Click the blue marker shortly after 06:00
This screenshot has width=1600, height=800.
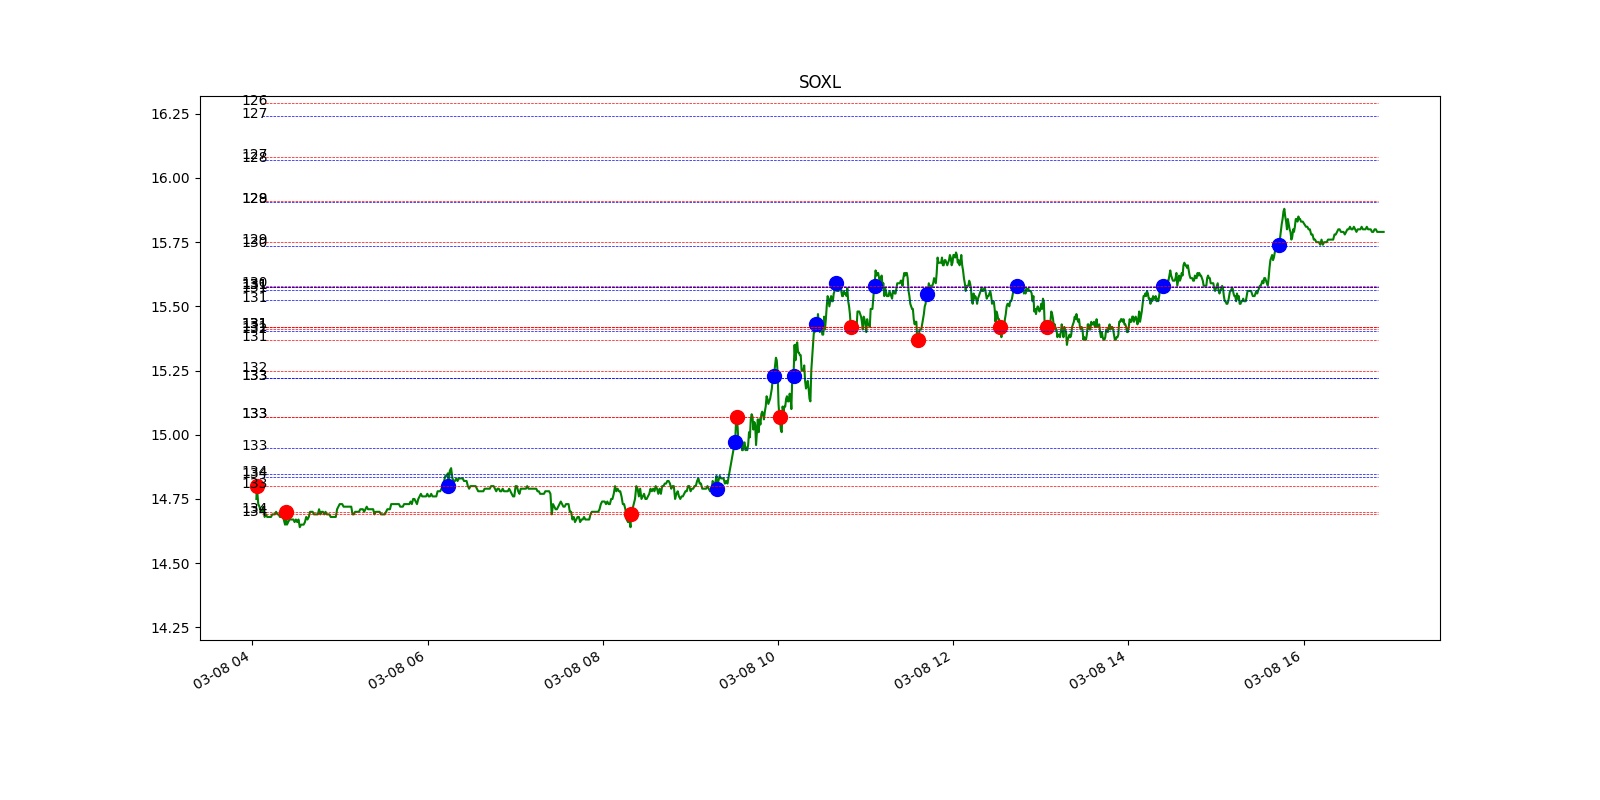coord(448,486)
